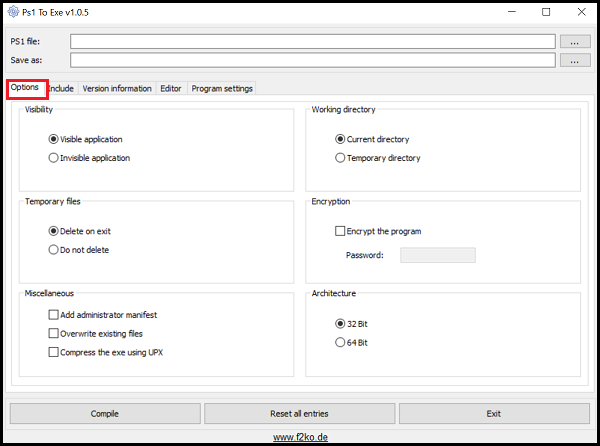Click Reset all entries button
Image resolution: width=600 pixels, height=446 pixels.
(299, 413)
